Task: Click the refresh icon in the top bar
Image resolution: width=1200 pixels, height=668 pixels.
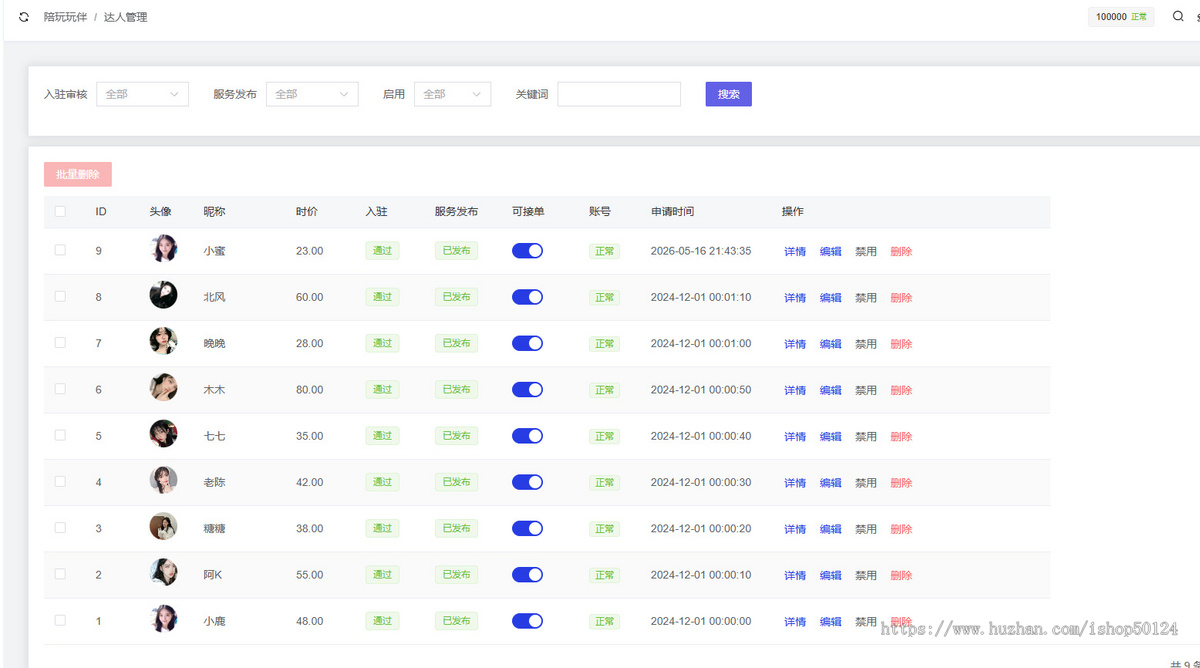Action: click(x=24, y=17)
